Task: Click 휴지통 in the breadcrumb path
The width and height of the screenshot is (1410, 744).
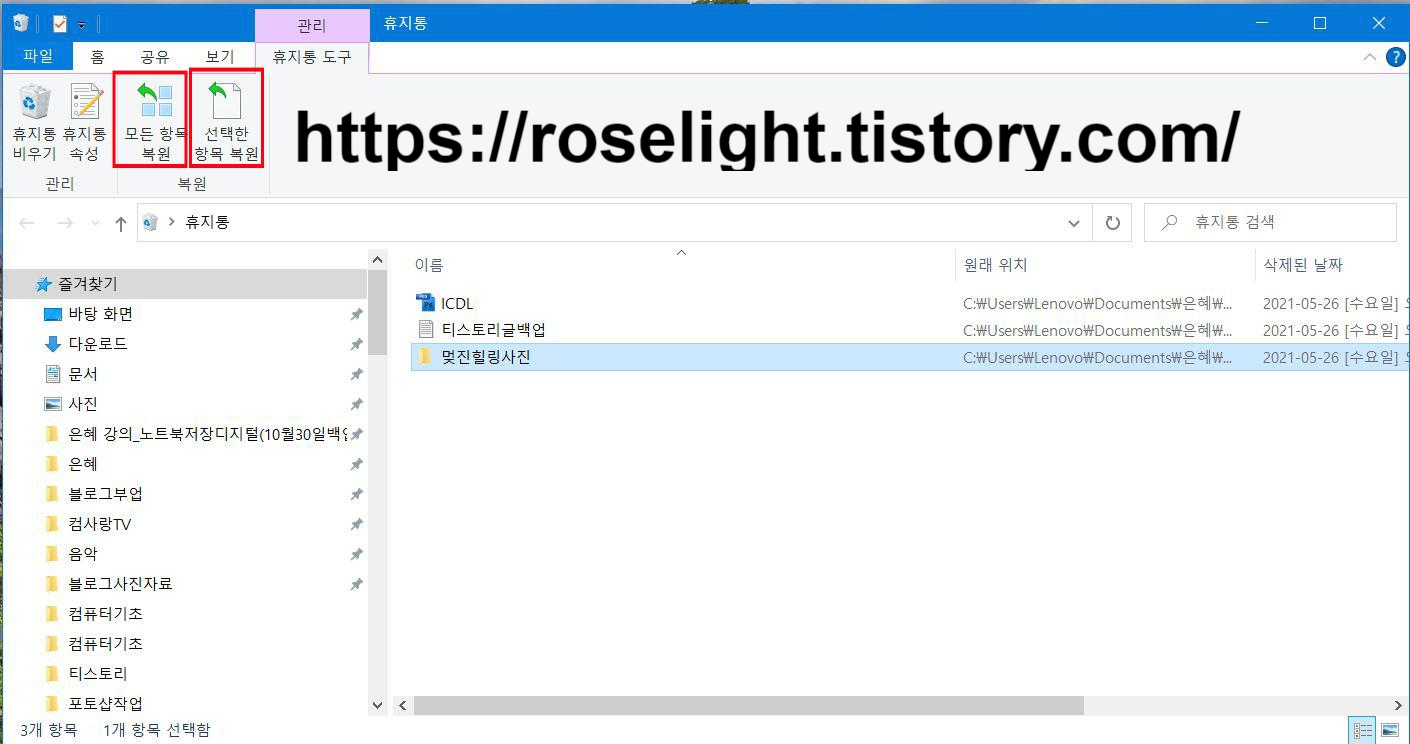Action: pos(208,222)
